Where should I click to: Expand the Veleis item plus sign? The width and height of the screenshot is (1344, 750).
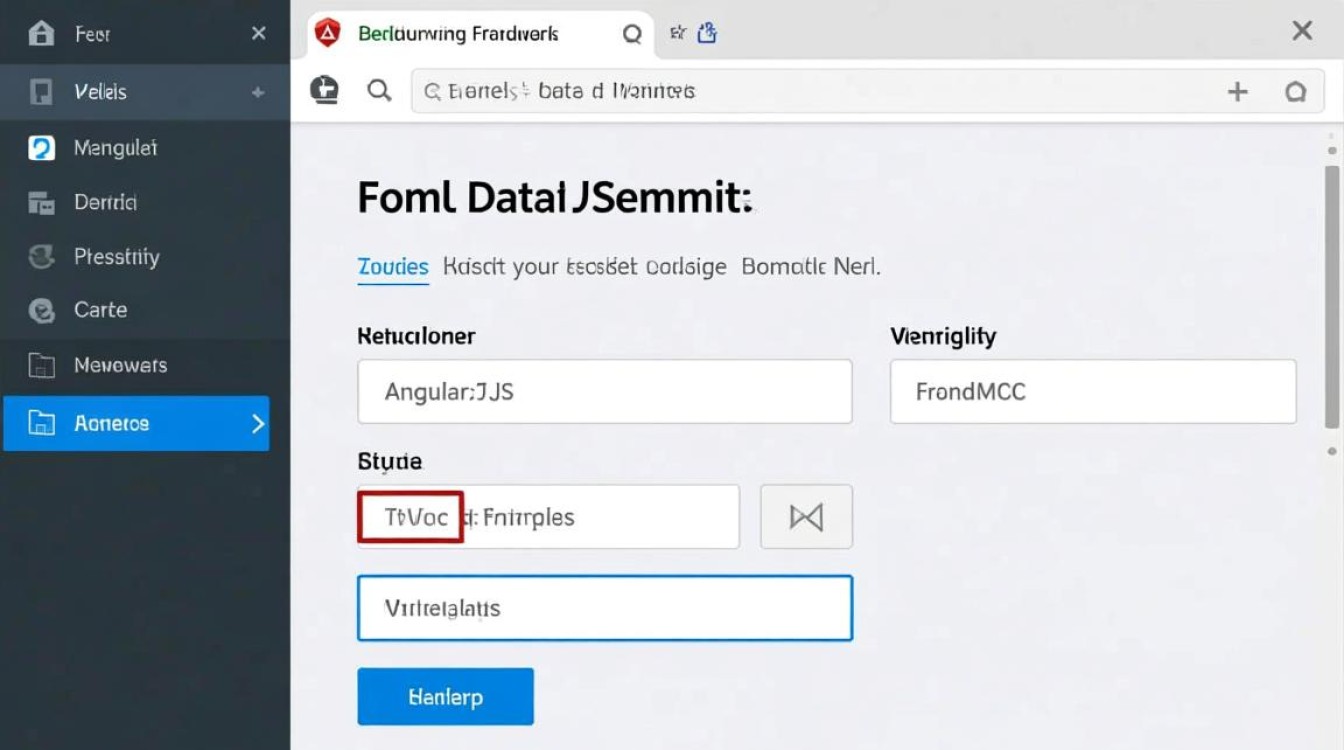coord(258,92)
